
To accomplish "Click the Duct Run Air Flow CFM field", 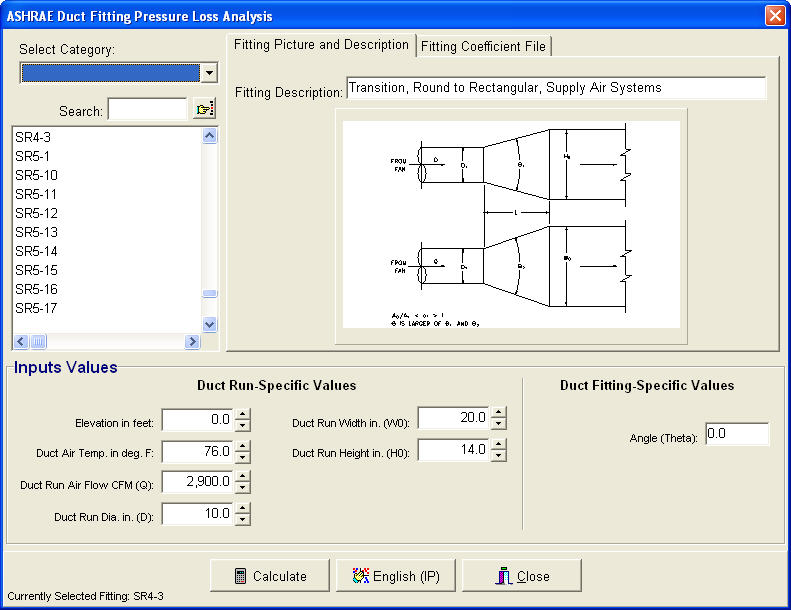I will [x=197, y=482].
